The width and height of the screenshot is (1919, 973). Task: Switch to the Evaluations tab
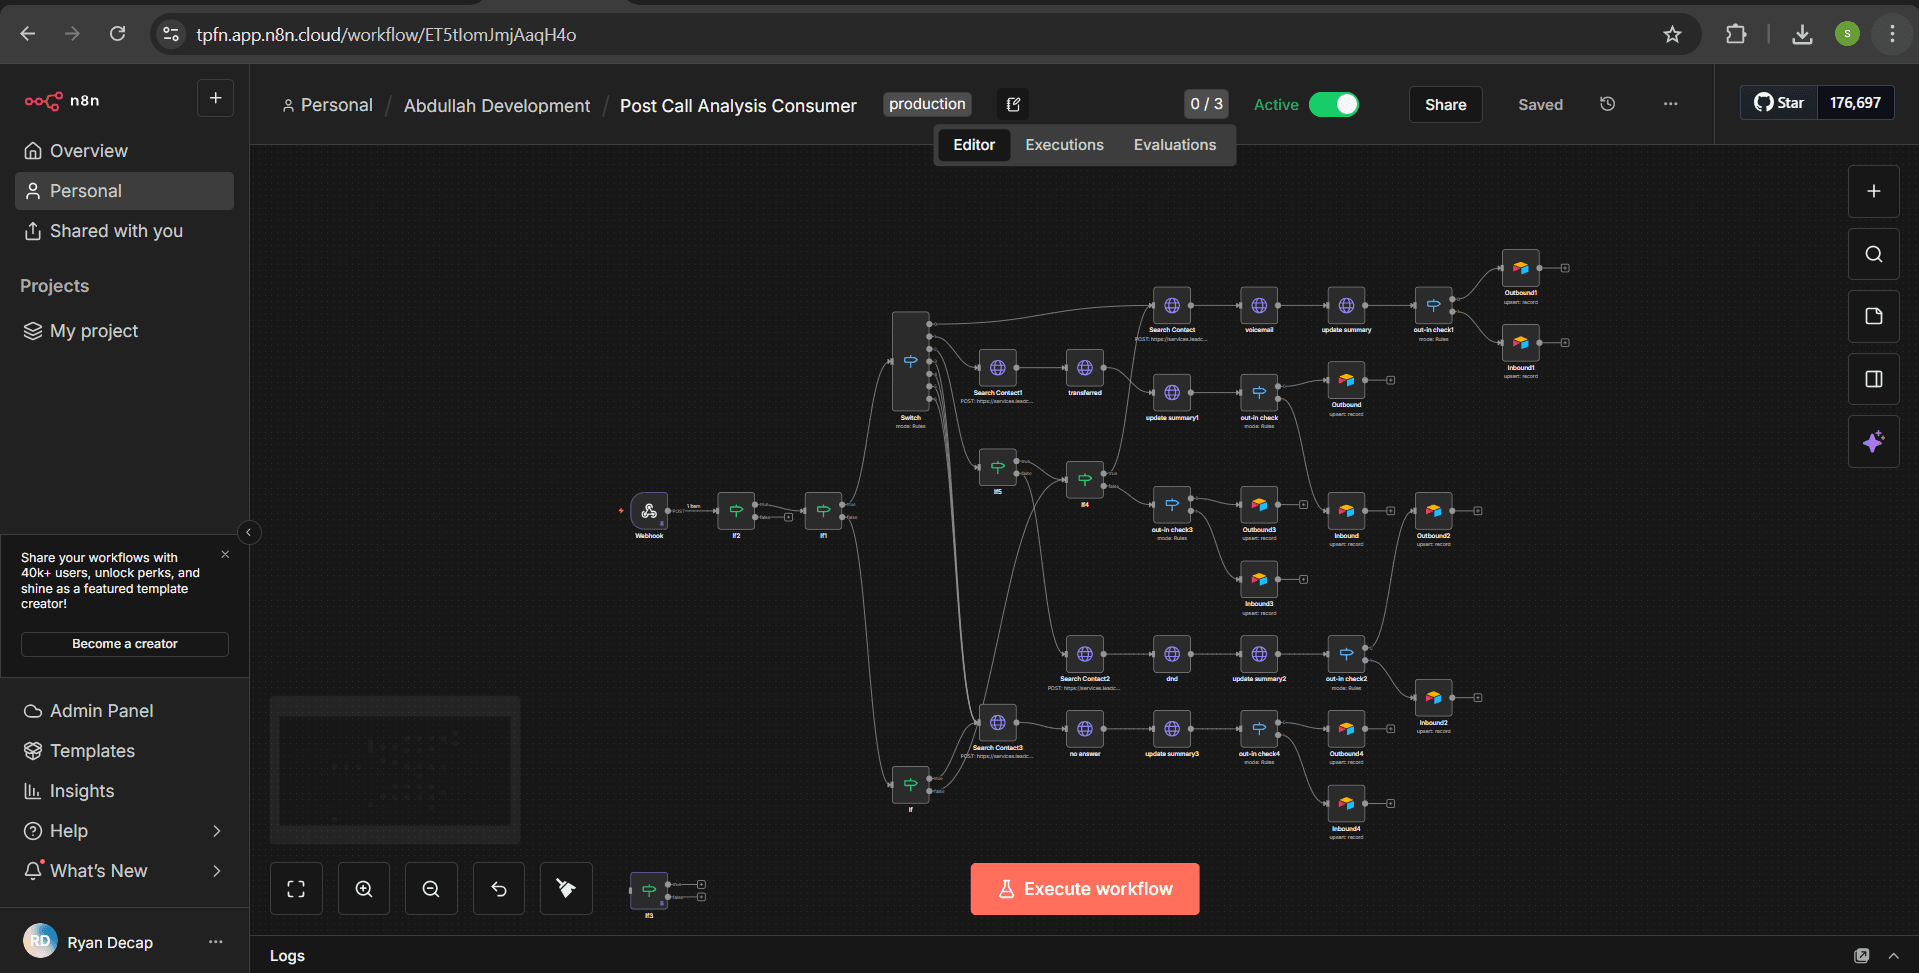click(1175, 145)
